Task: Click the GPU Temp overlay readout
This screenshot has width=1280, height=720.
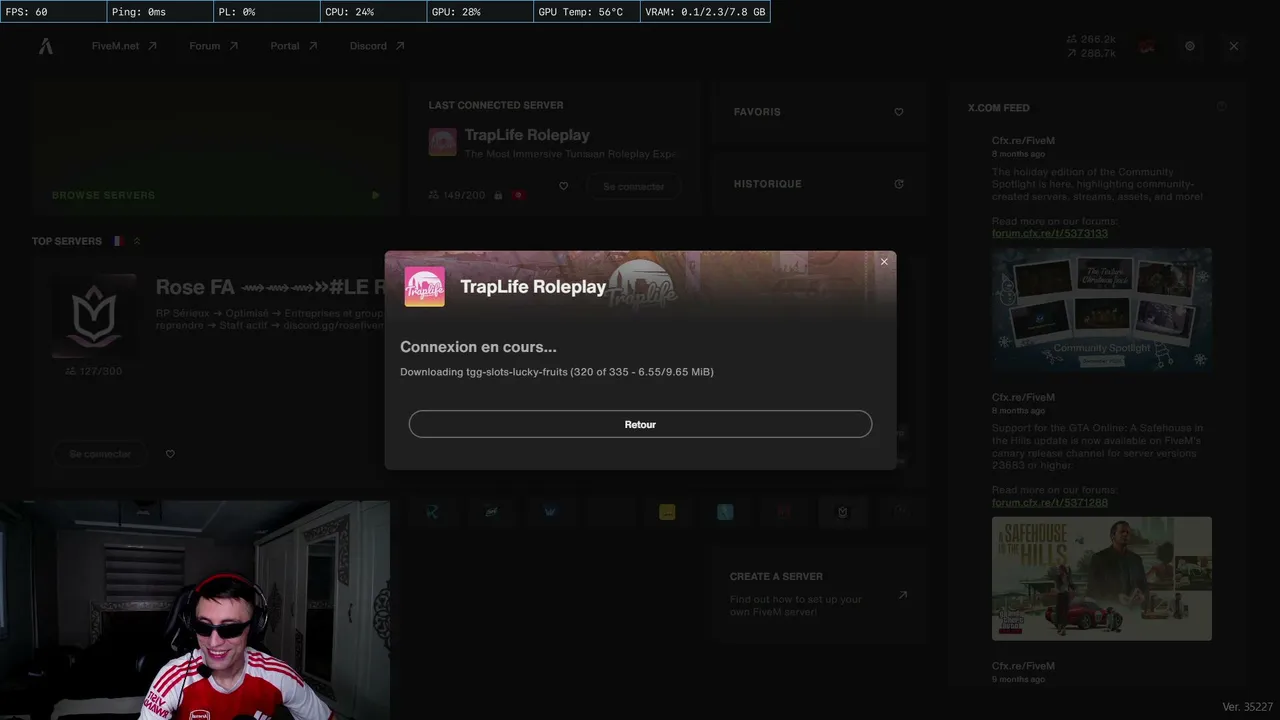Action: pyautogui.click(x=586, y=12)
